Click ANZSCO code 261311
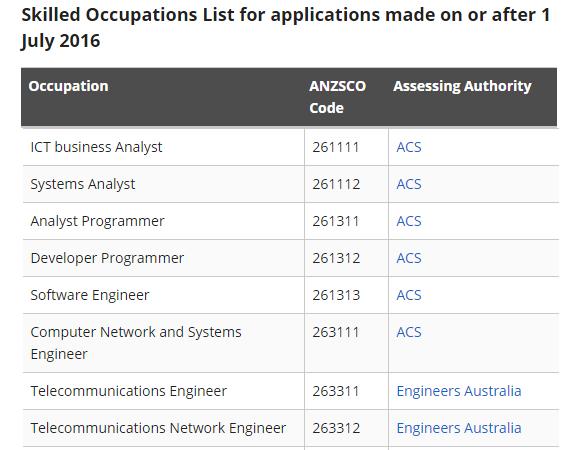 coord(336,221)
